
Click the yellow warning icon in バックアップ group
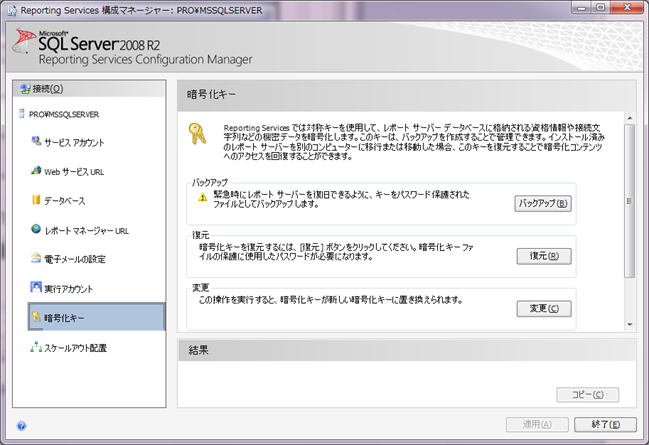tap(202, 197)
